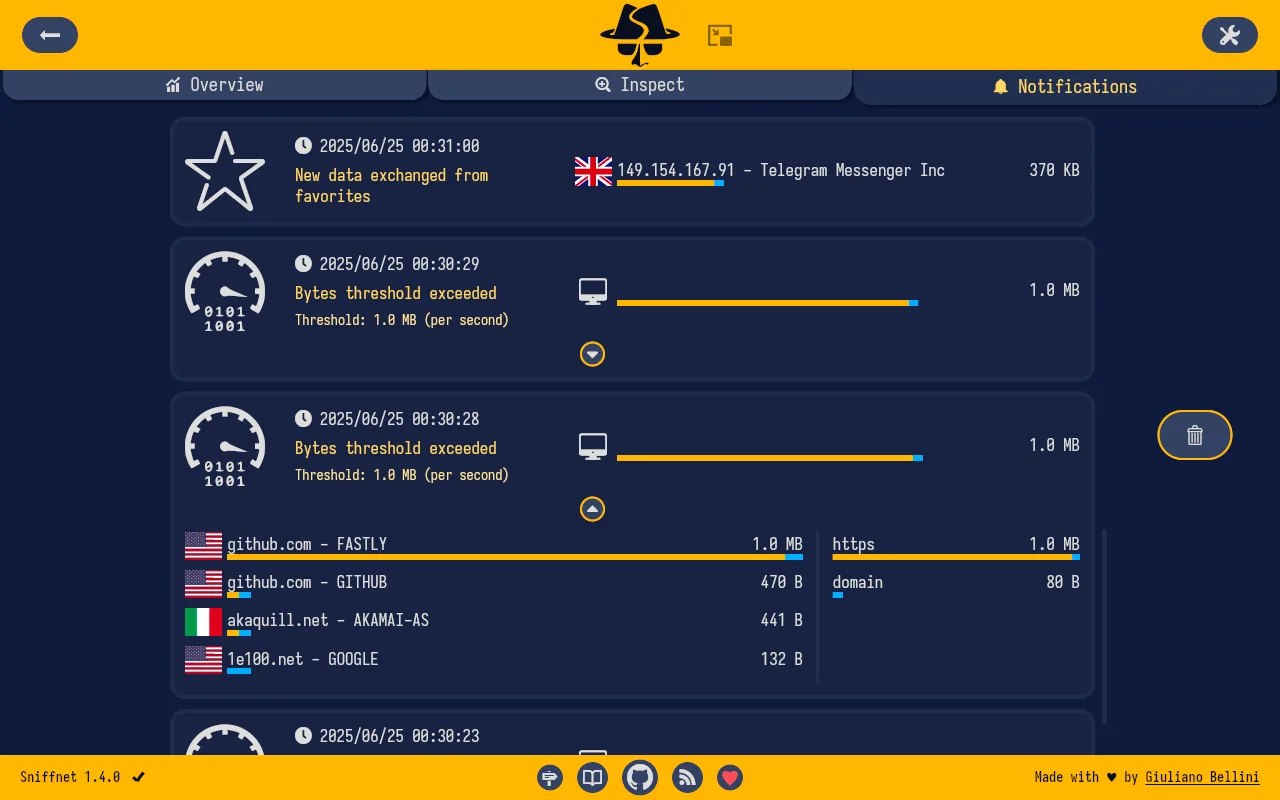Click the back arrow button
Screen dimensions: 1280x800
point(50,35)
